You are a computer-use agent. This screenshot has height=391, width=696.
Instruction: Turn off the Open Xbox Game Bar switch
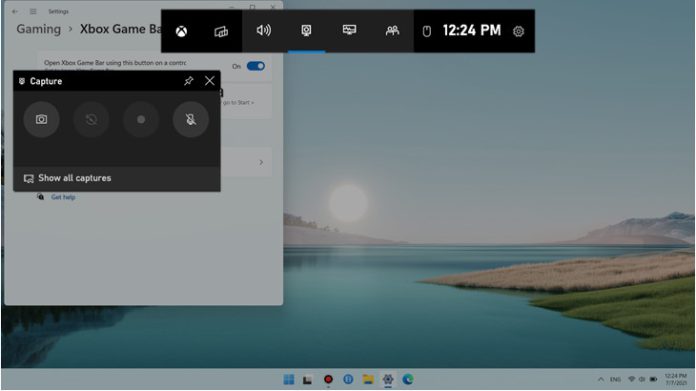(256, 66)
